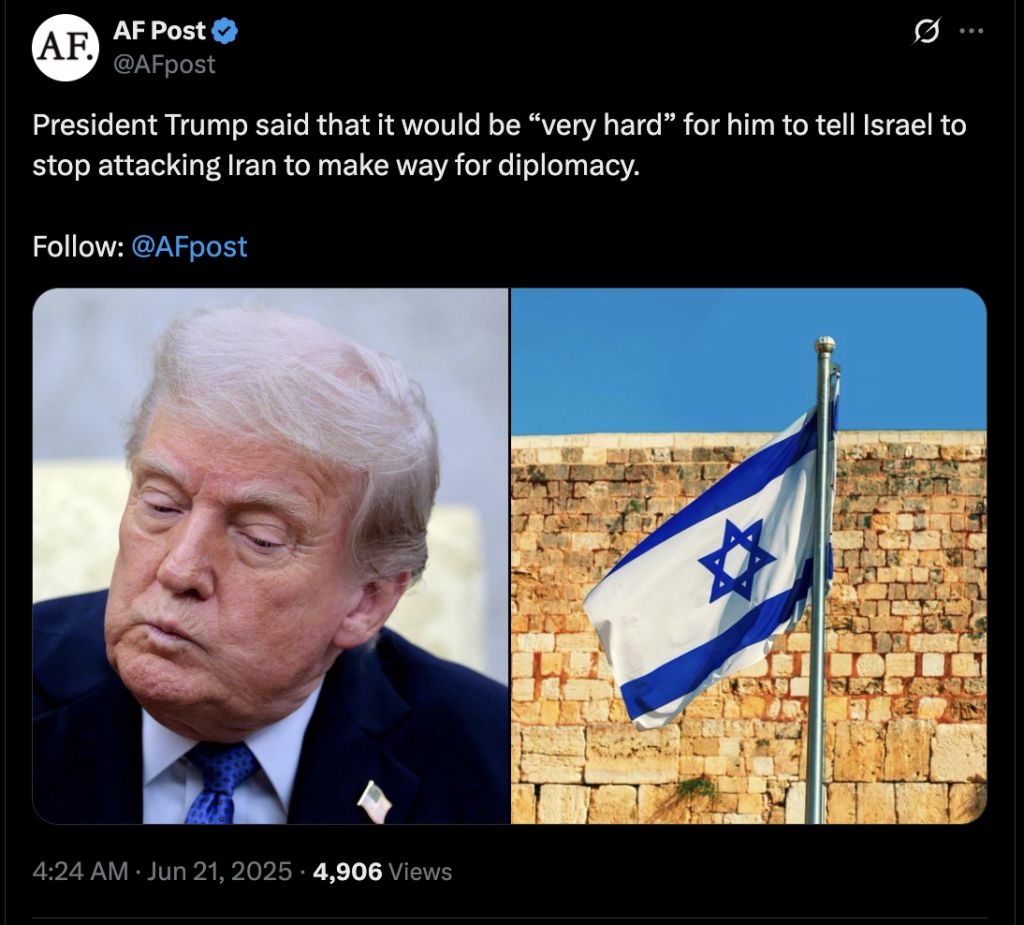The height and width of the screenshot is (925, 1024).
Task: Click the Jun 21, 2025 date
Action: tap(219, 871)
